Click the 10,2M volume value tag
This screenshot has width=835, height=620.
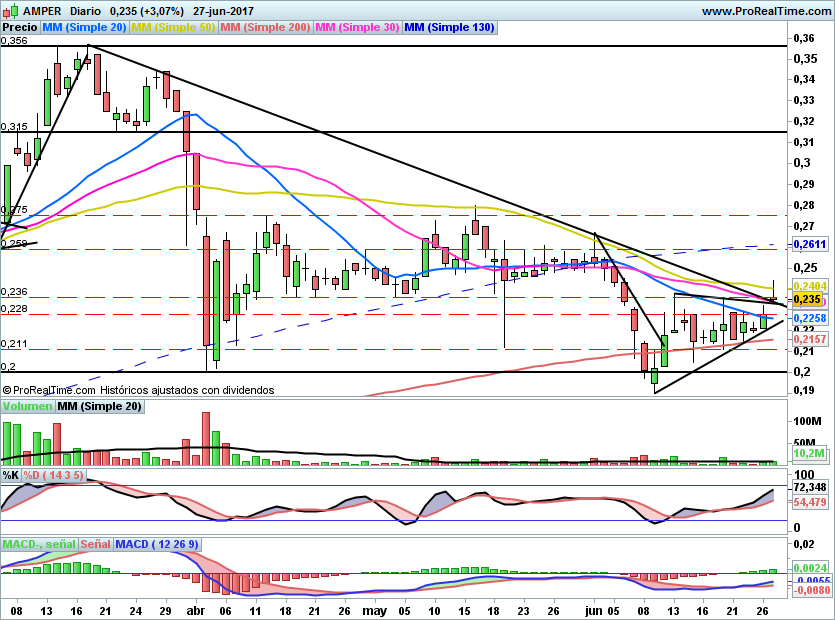coord(809,453)
